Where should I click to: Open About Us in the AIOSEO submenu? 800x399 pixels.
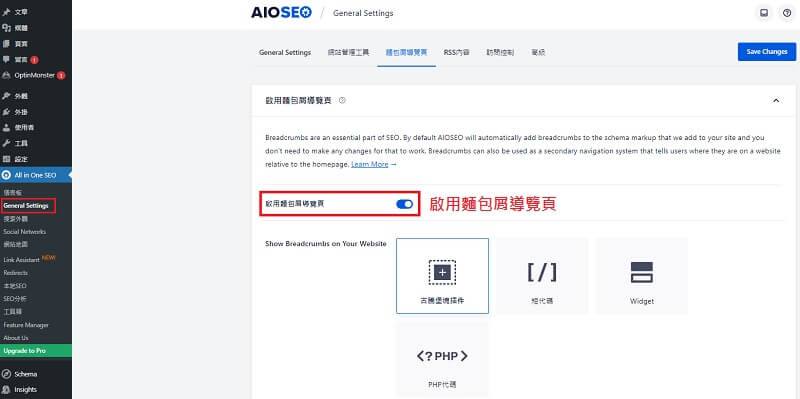16,338
